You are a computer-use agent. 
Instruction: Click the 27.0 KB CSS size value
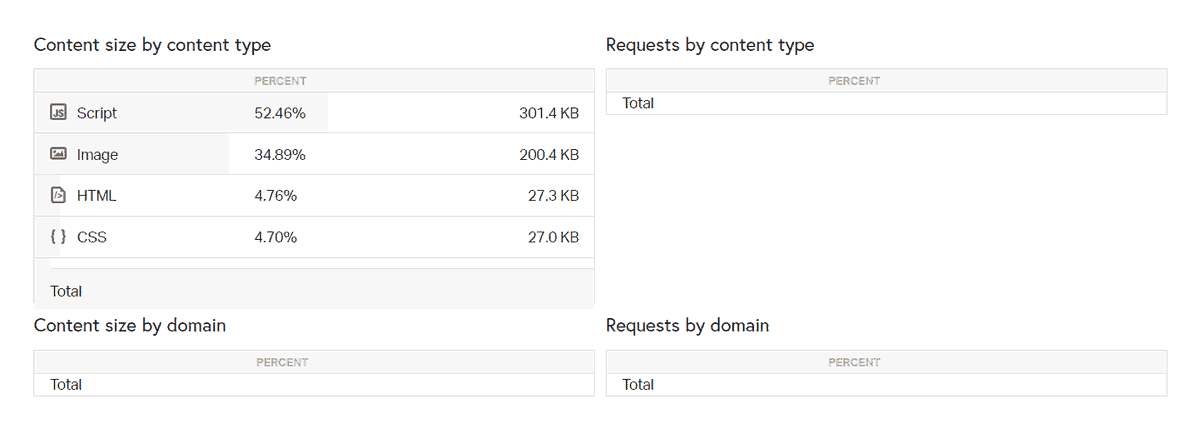553,237
